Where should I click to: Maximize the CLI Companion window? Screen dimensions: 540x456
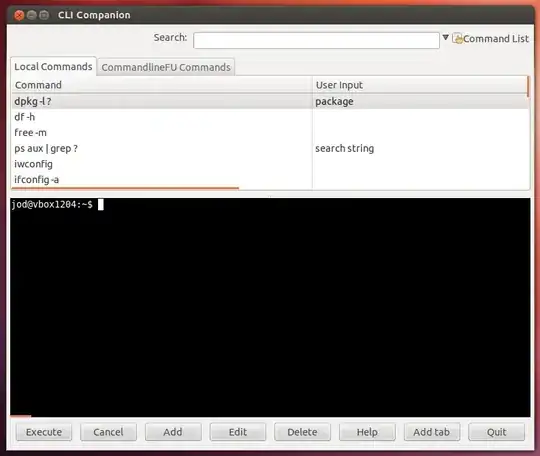(44, 15)
